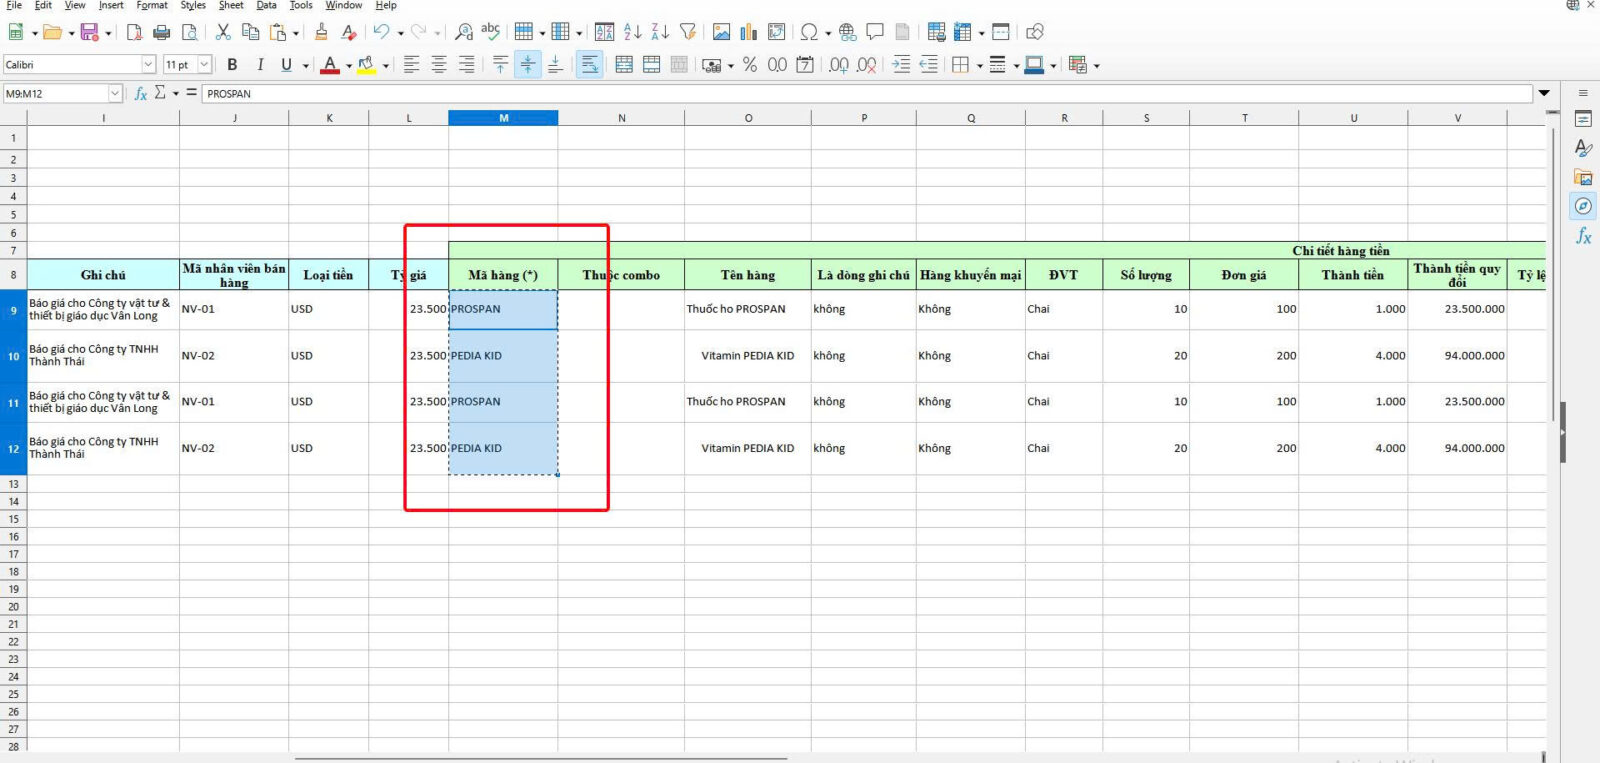Viewport: 1600px width, 763px height.
Task: Click the Cut scissors icon
Action: pyautogui.click(x=223, y=32)
